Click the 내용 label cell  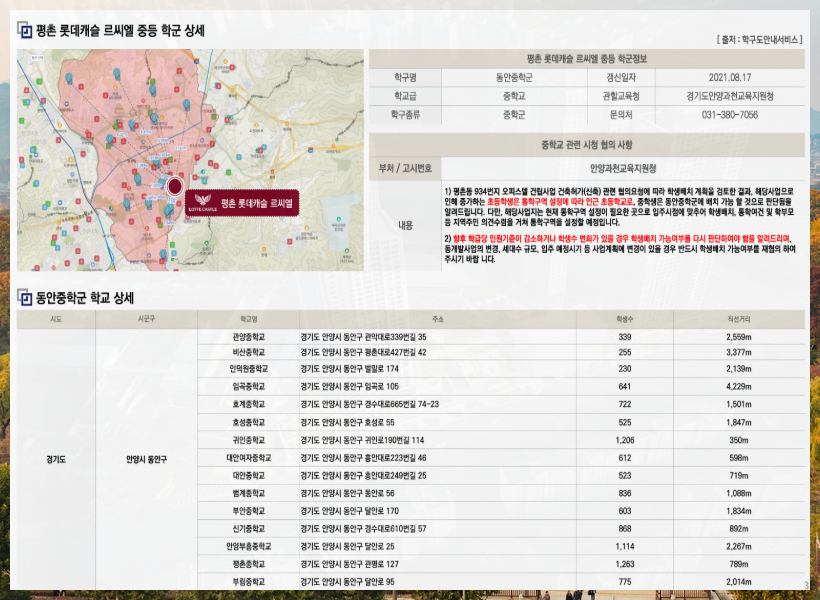pos(405,225)
